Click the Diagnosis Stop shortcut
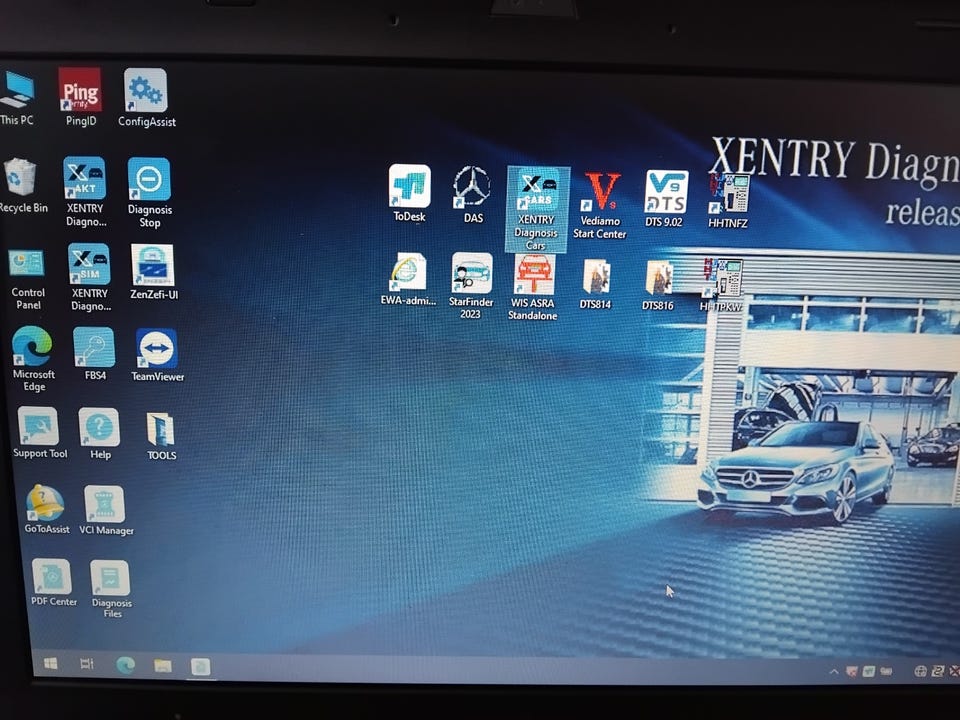 [149, 193]
